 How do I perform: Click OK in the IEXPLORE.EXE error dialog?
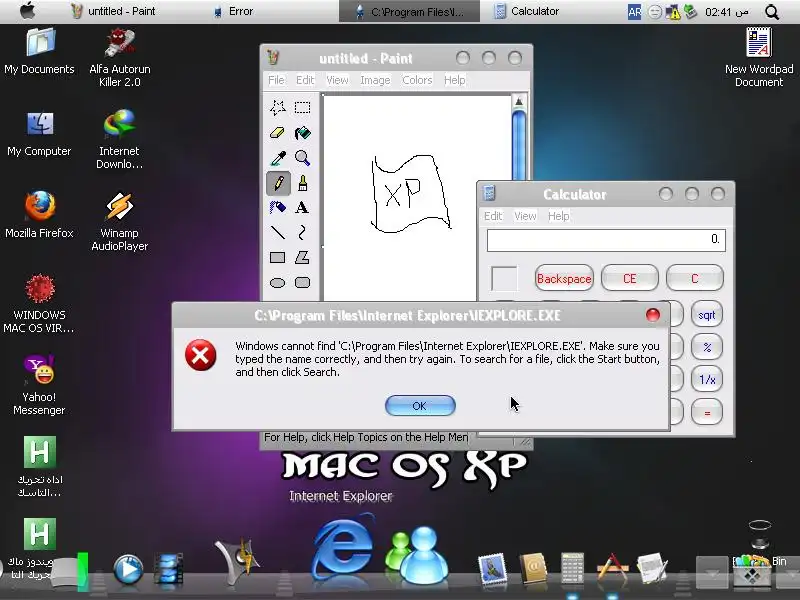[x=420, y=406]
